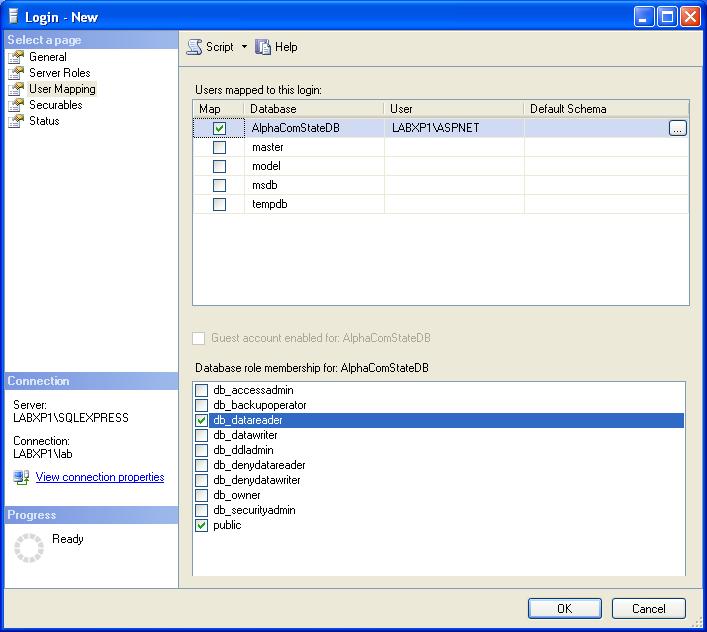Switch to the Securables page

click(x=56, y=105)
